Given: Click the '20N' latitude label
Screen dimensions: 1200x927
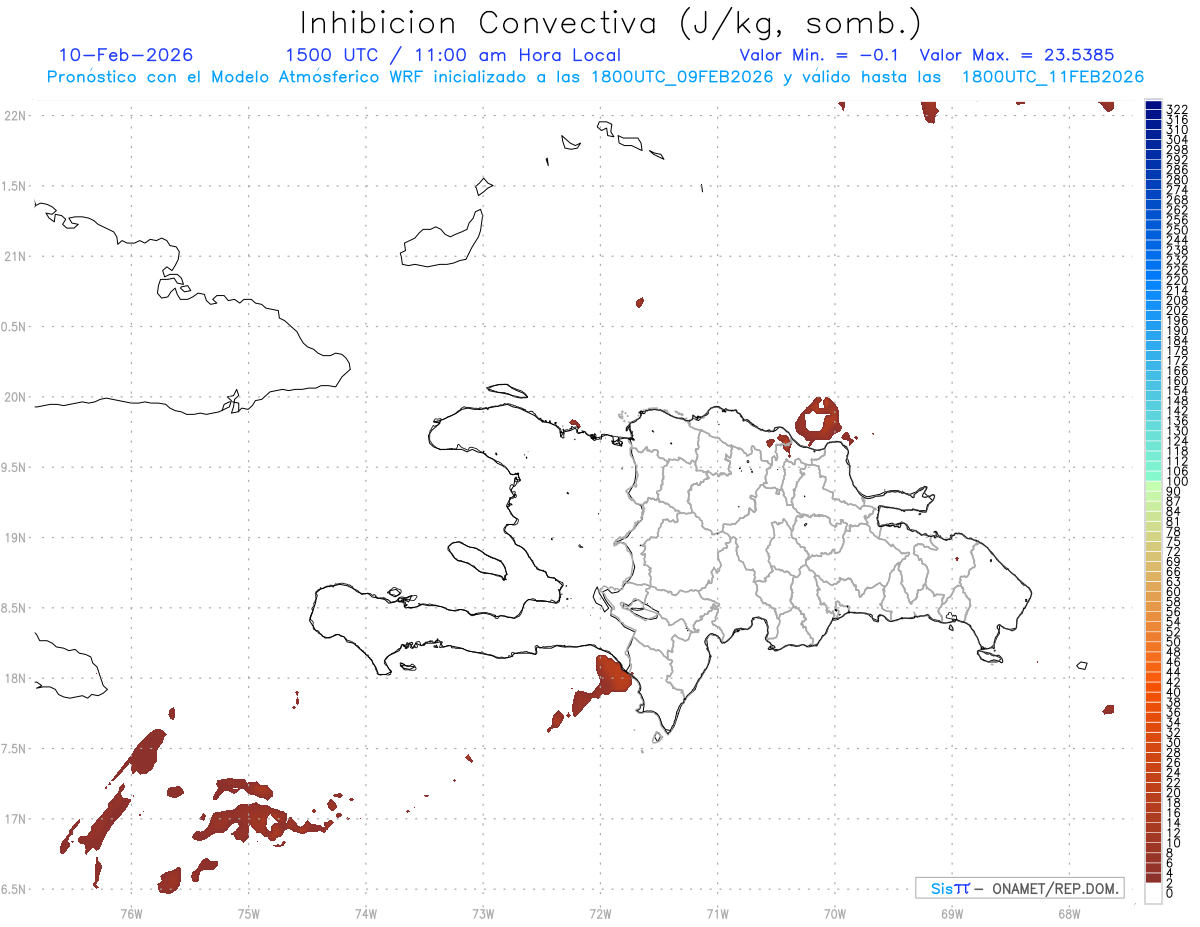Looking at the screenshot, I should (x=15, y=397).
